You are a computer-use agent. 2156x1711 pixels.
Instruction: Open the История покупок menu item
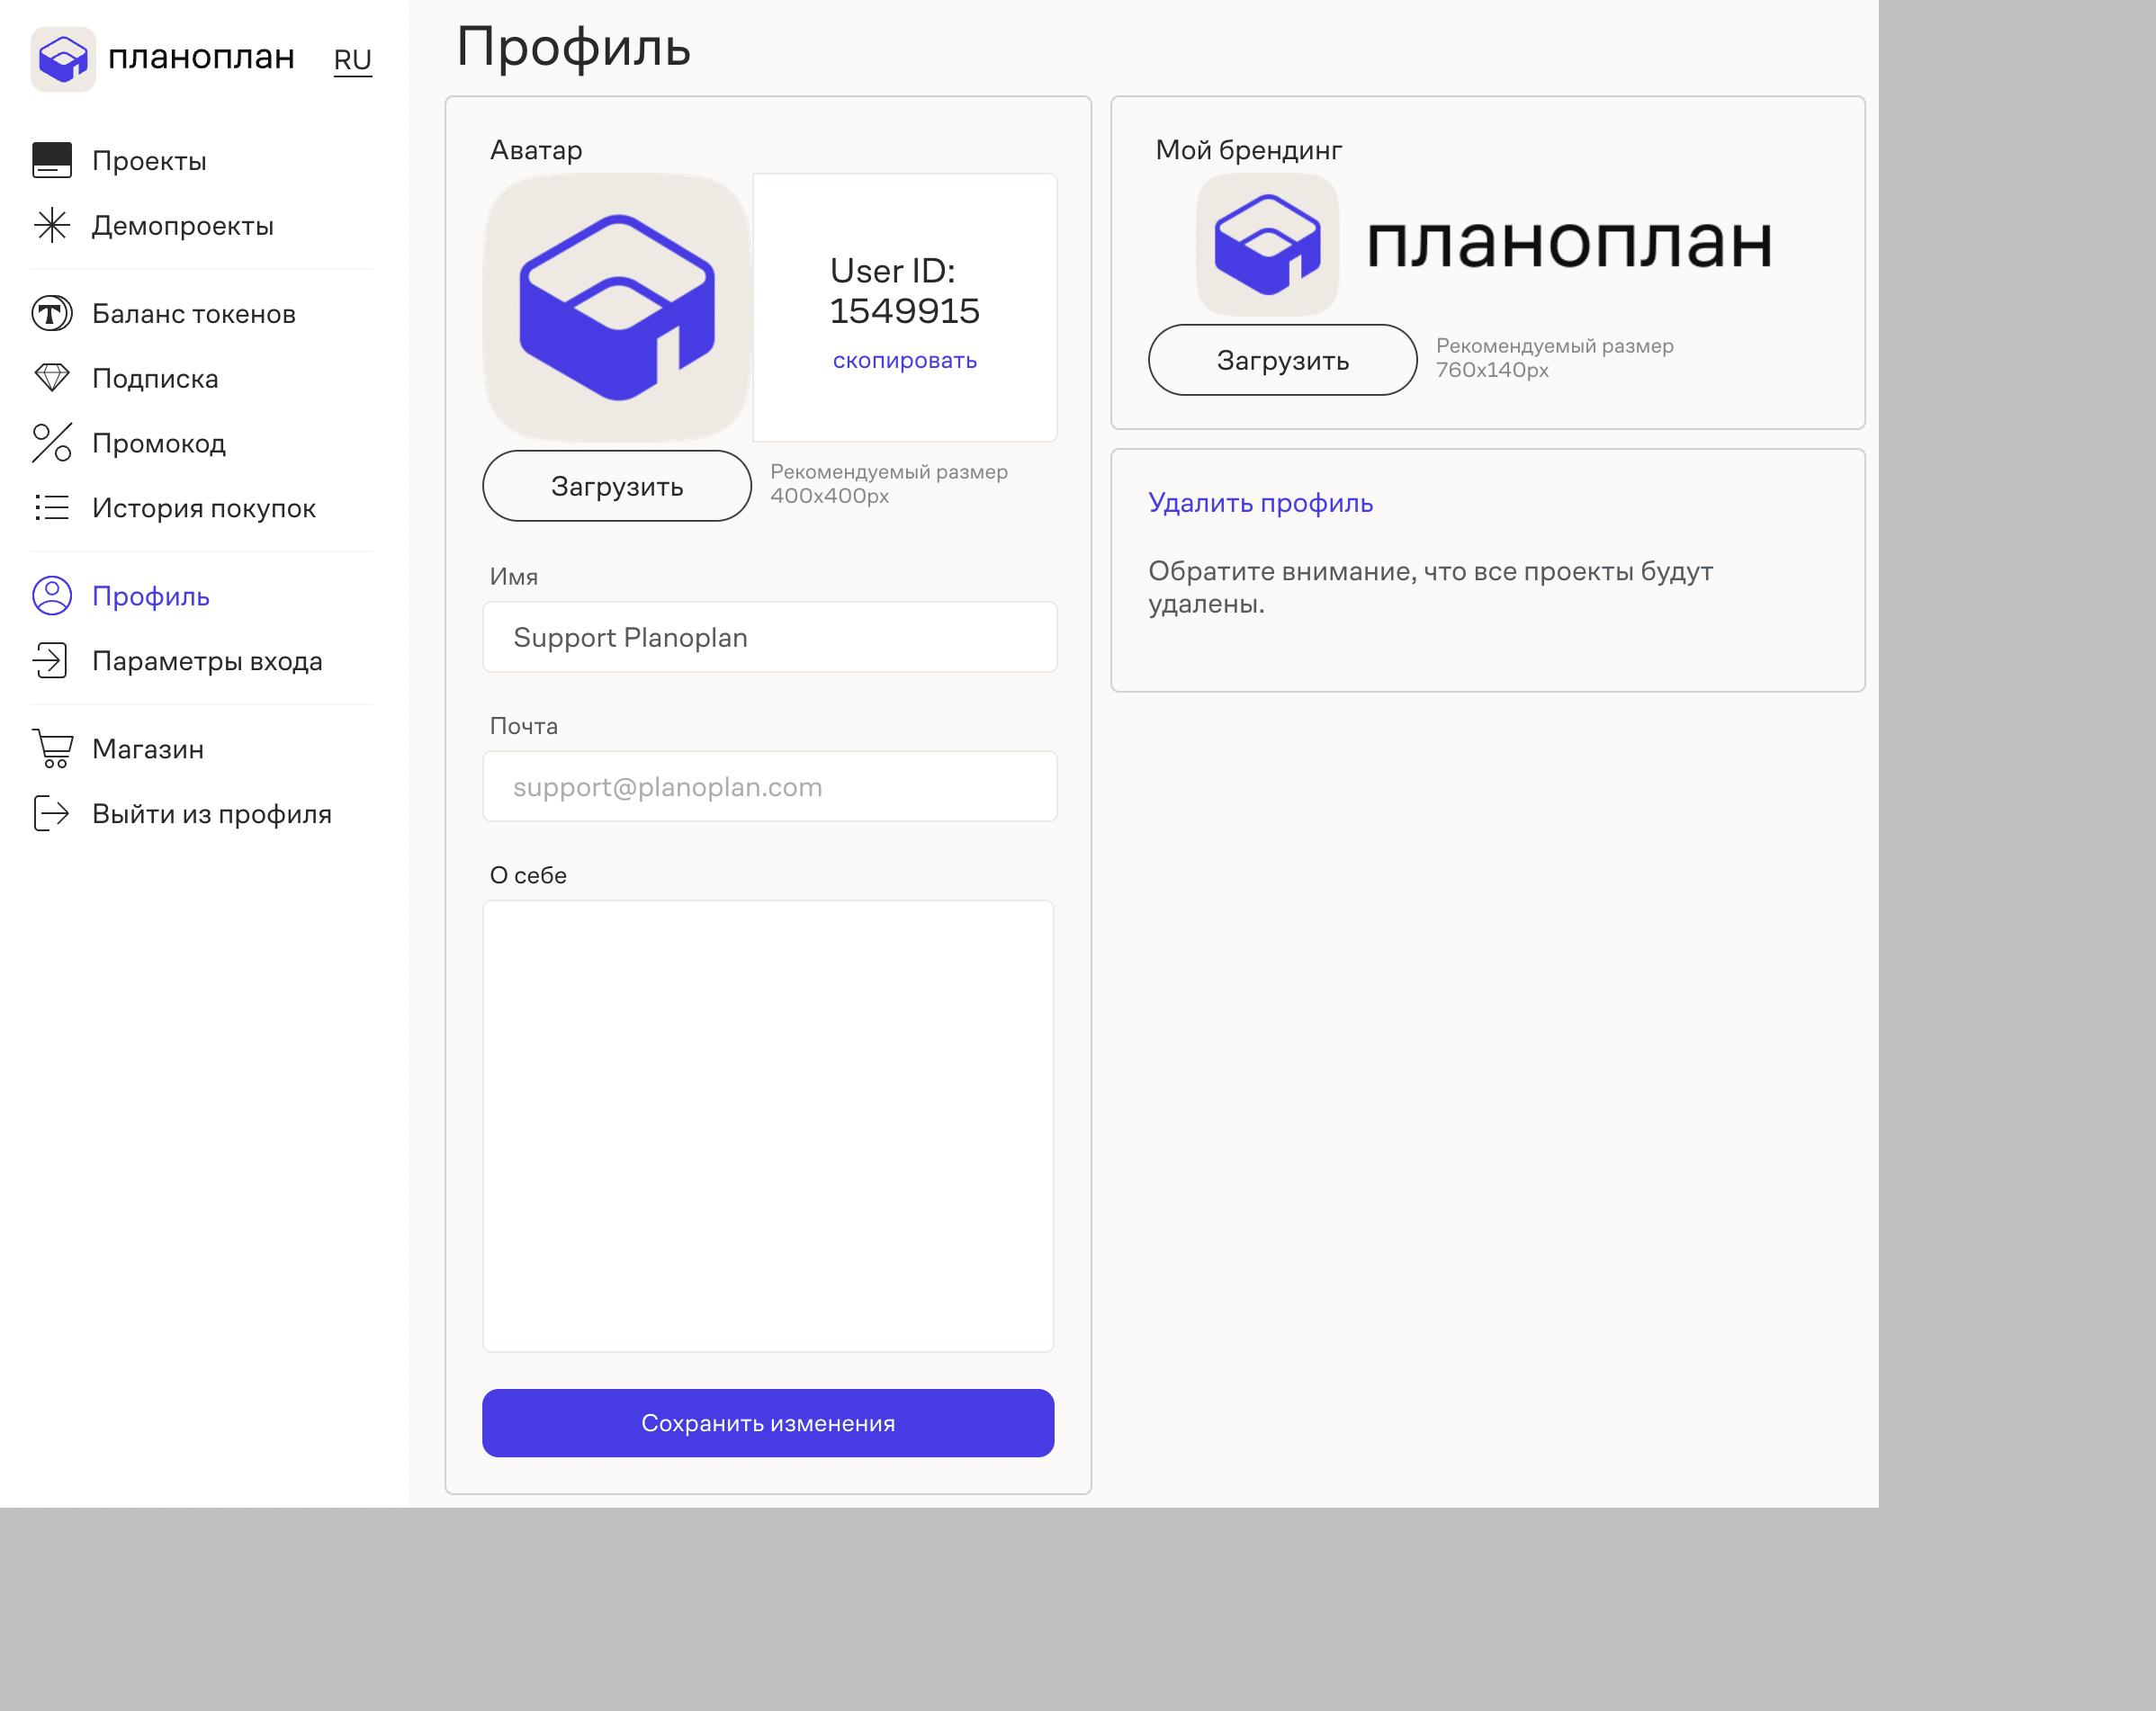click(x=204, y=508)
